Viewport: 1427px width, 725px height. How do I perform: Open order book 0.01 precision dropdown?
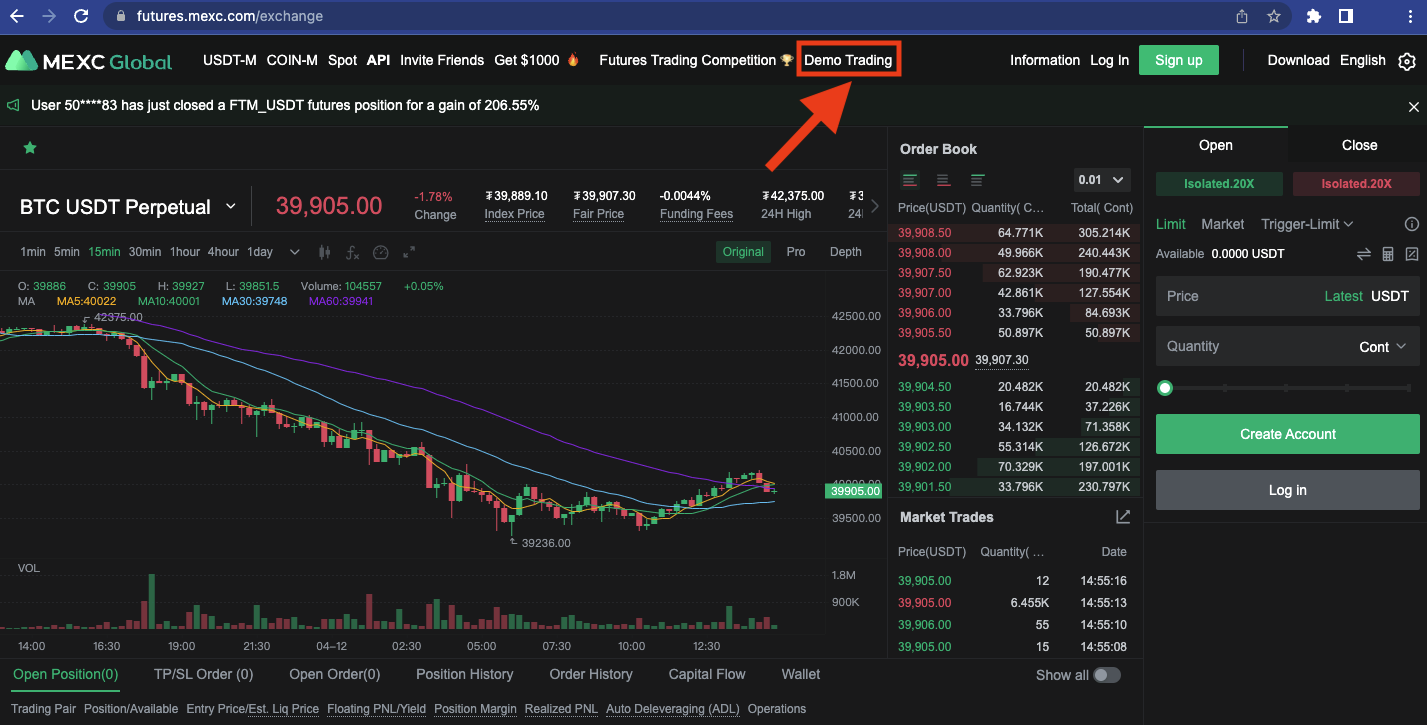[1102, 180]
